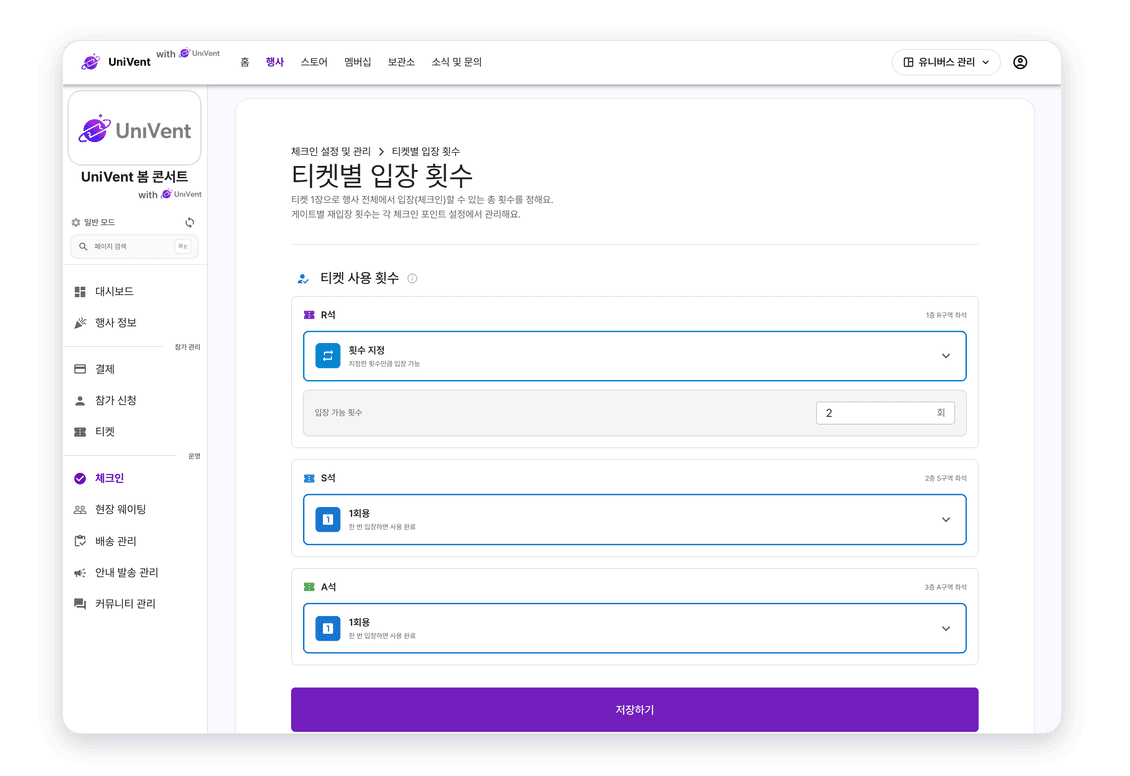The image size is (1130, 776).
Task: Expand the R석 횟수 지정 dropdown
Action: coord(634,356)
